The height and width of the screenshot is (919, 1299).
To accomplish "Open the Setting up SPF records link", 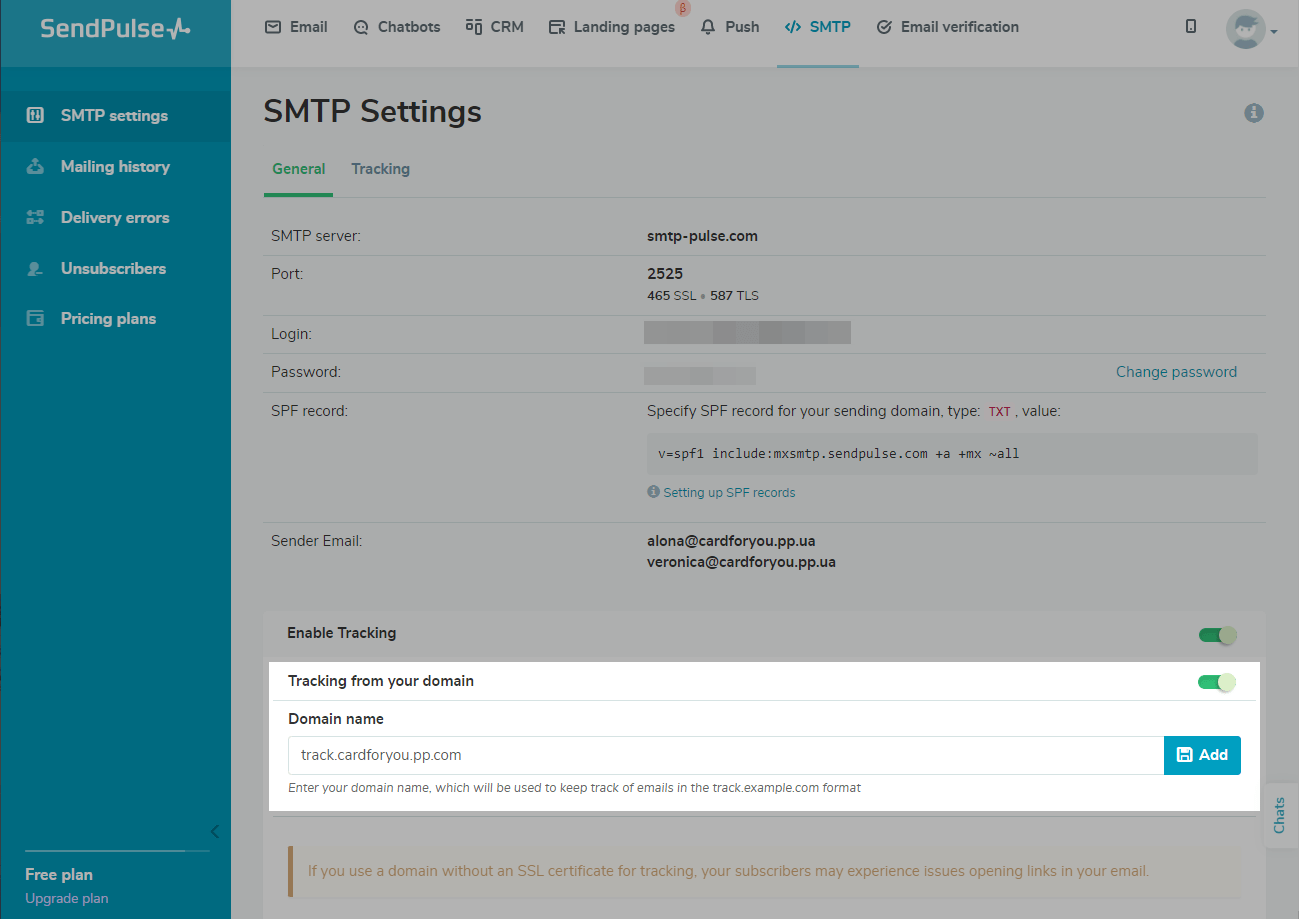I will point(729,492).
